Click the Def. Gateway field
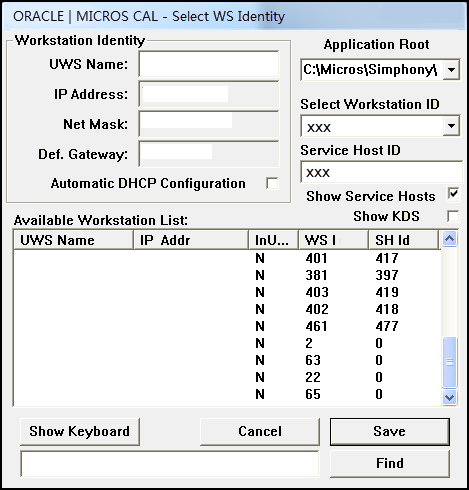The height and width of the screenshot is (490, 469). [x=209, y=154]
